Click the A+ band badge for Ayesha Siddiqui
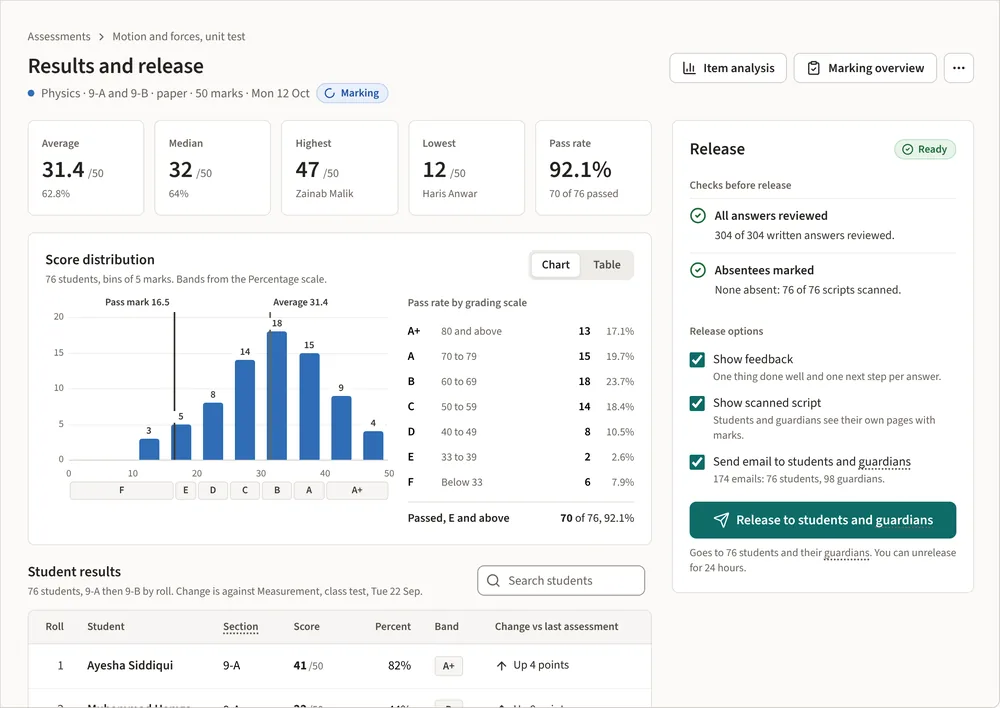This screenshot has width=1000, height=708. pos(448,666)
